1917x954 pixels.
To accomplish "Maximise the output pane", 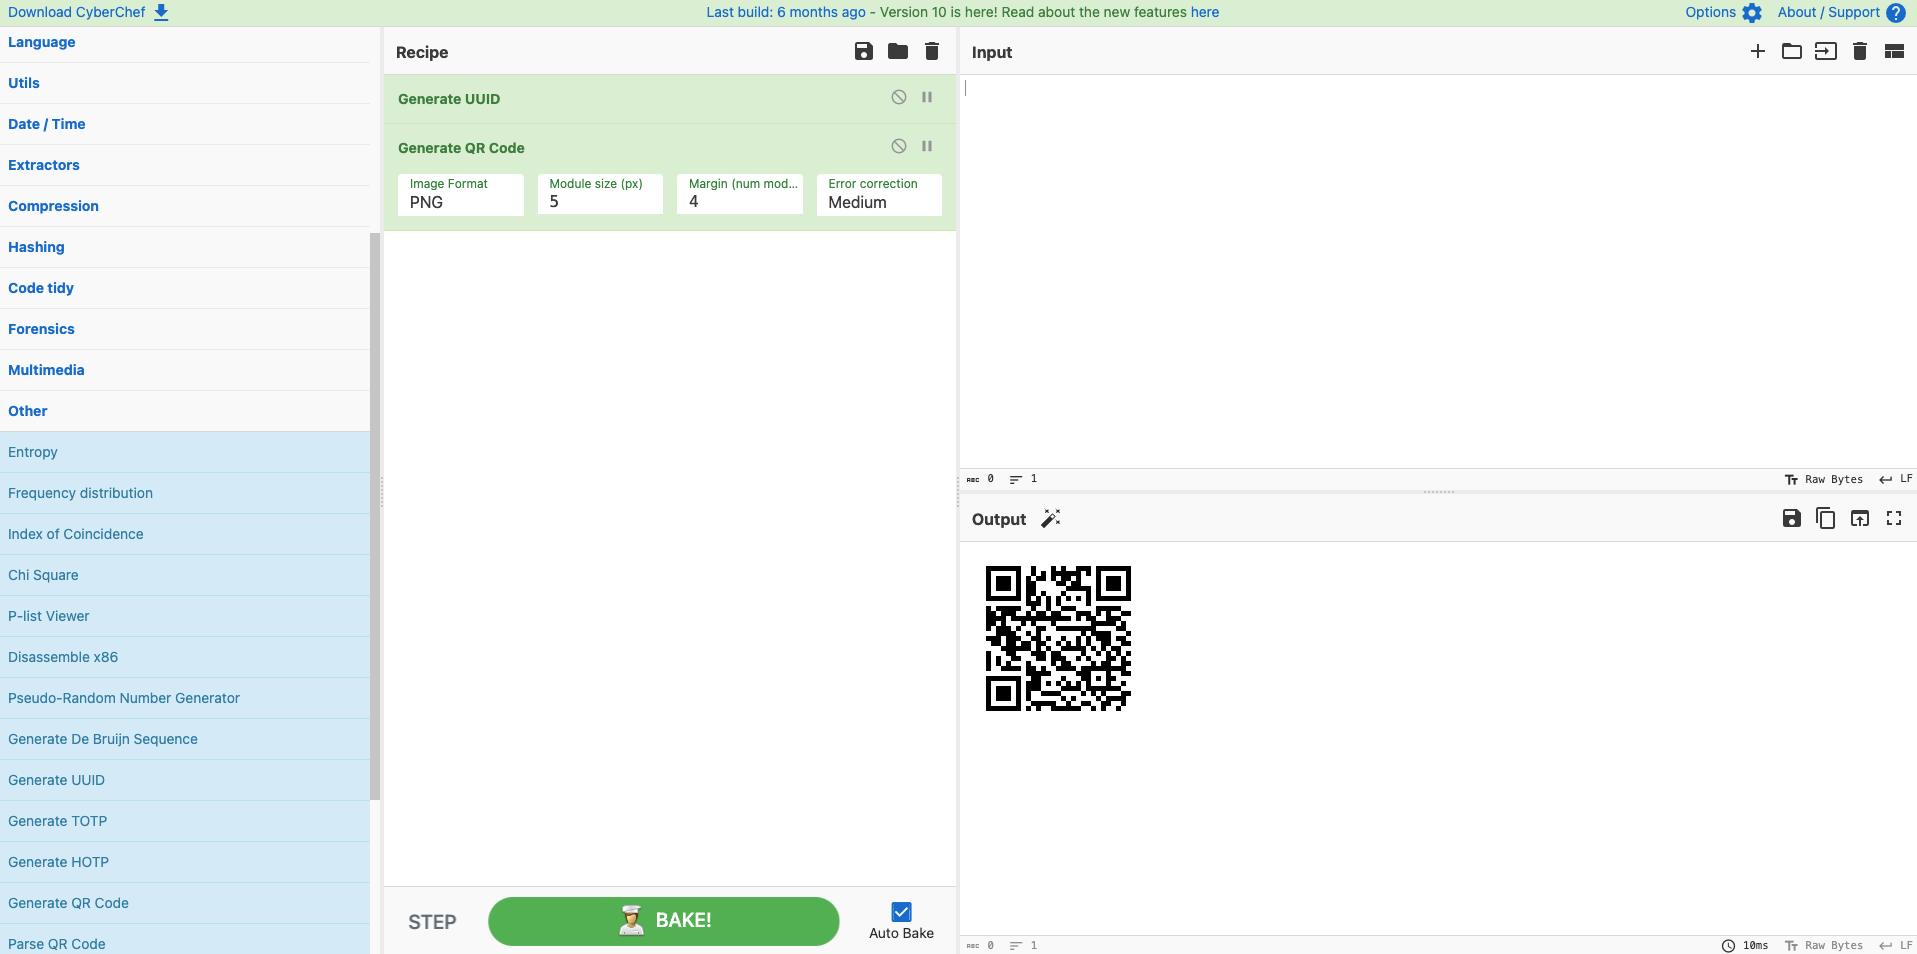I will [1894, 519].
